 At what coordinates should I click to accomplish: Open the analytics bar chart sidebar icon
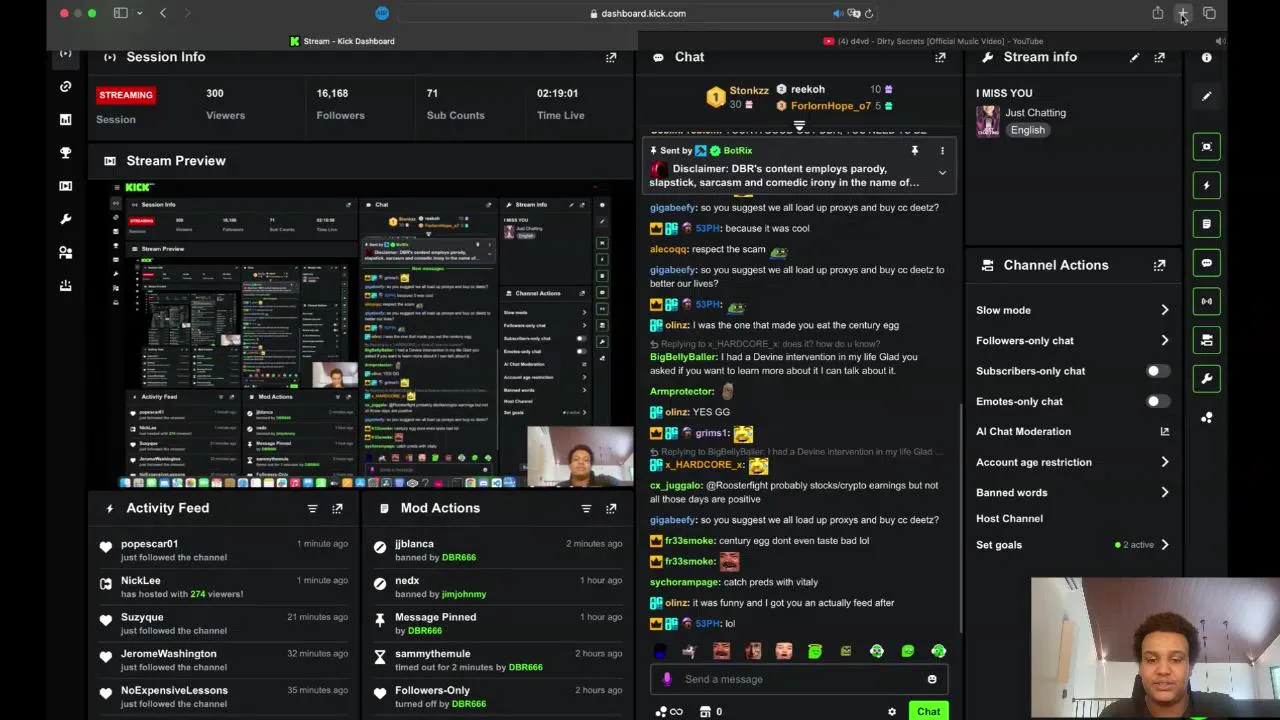(65, 119)
